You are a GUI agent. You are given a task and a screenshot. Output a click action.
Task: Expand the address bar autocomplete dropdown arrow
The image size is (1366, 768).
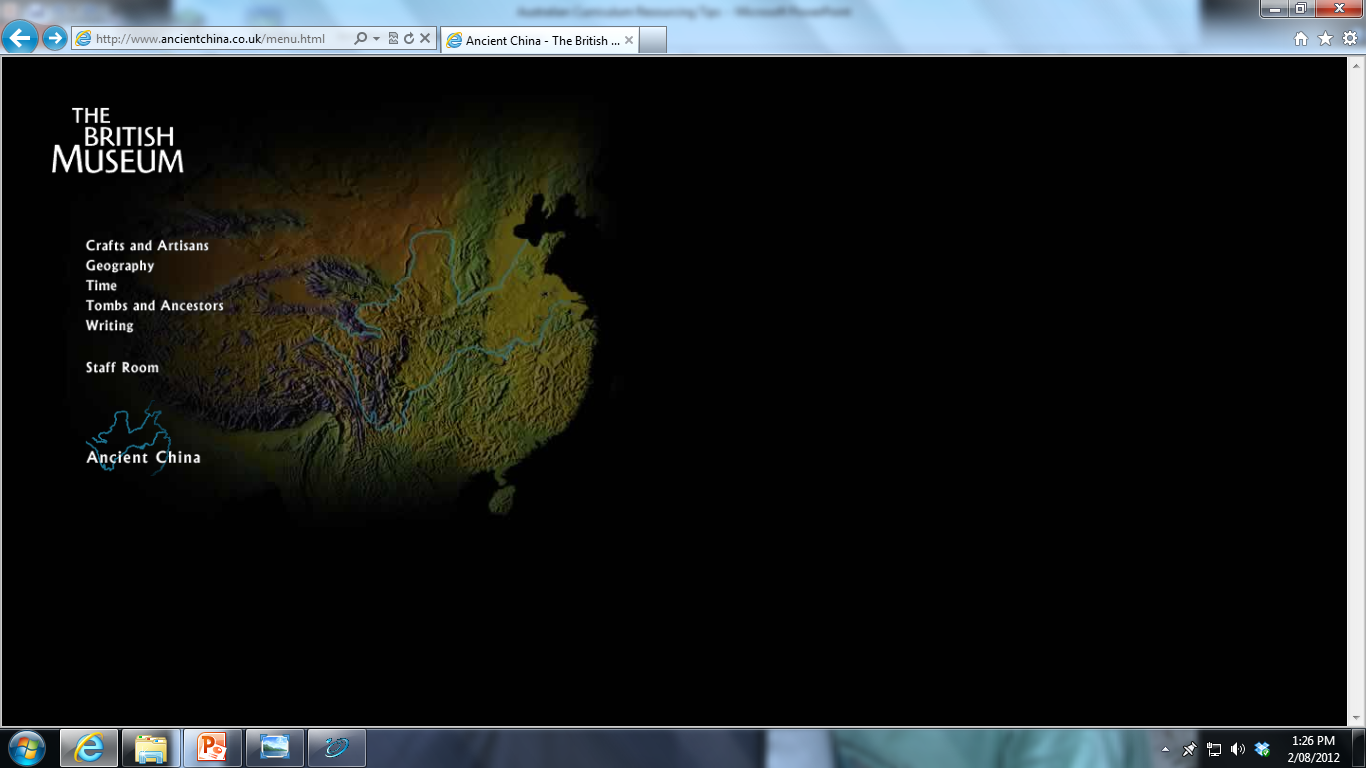point(376,39)
